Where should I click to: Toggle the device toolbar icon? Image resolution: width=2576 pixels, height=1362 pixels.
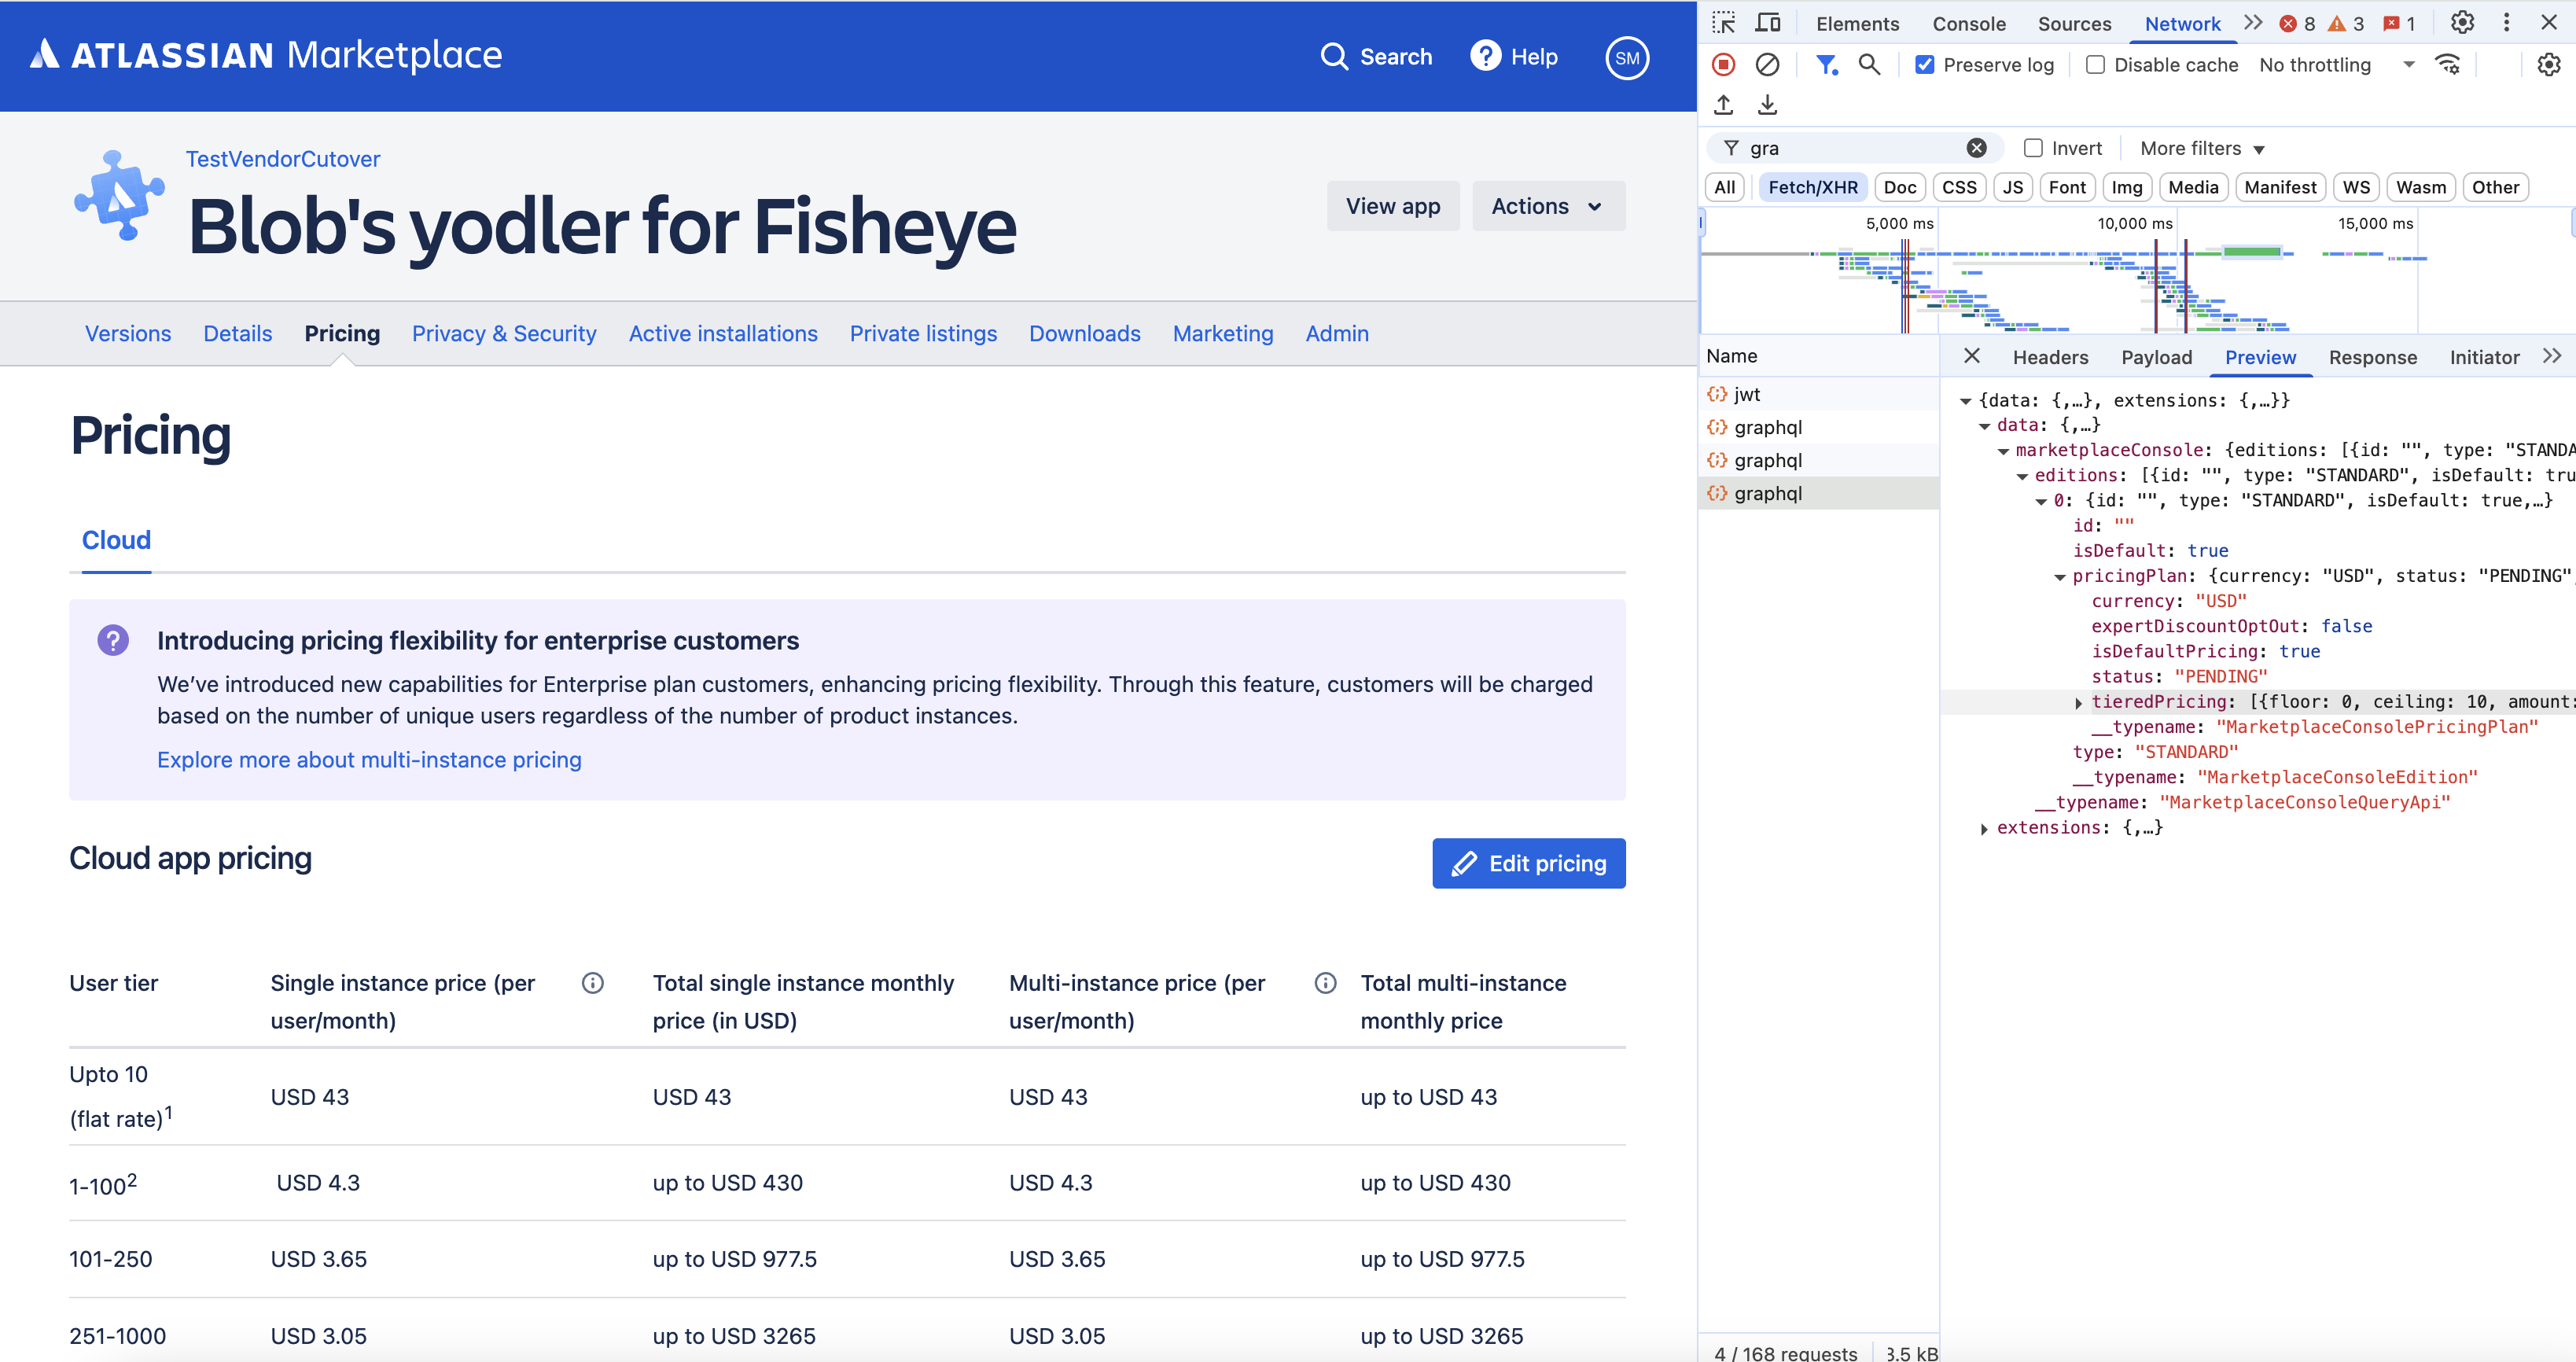pos(1768,23)
